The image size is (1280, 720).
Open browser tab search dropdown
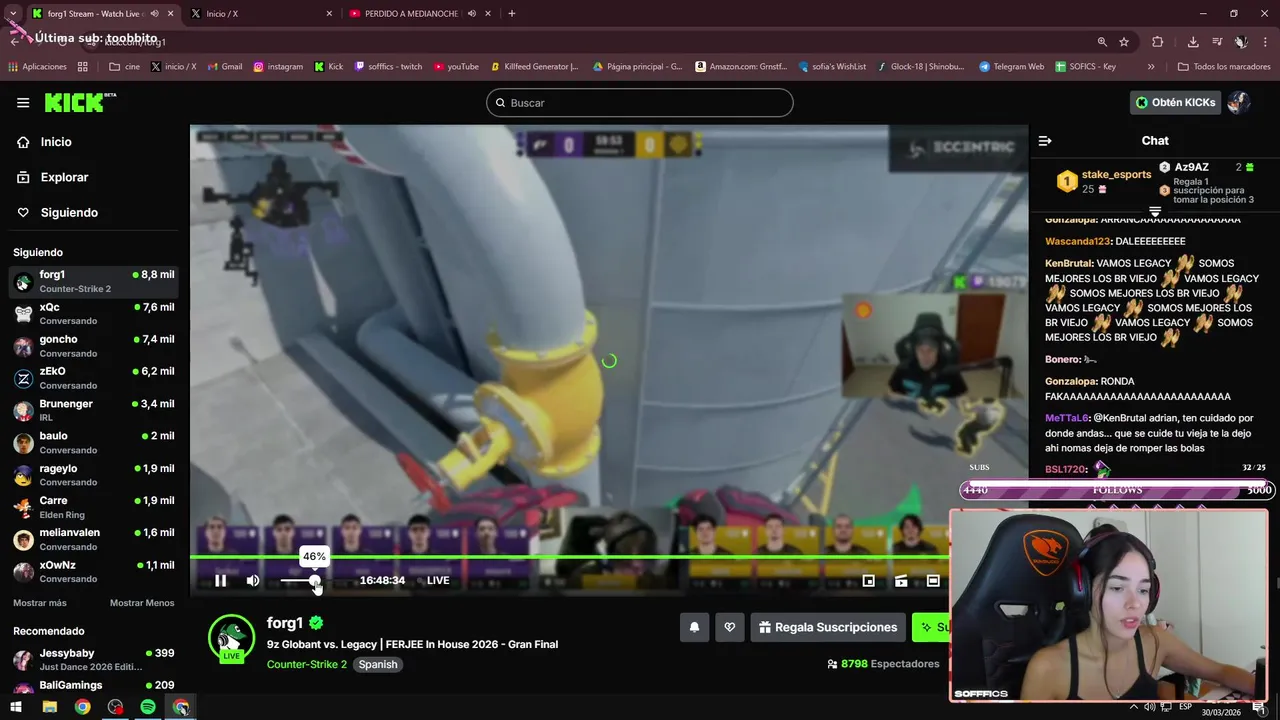pyautogui.click(x=12, y=14)
